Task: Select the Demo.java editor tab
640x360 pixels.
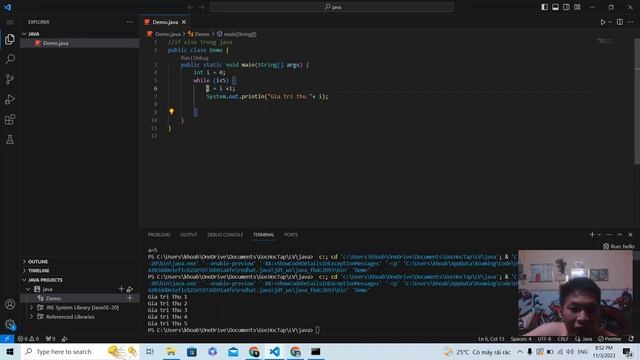Action: coord(165,22)
